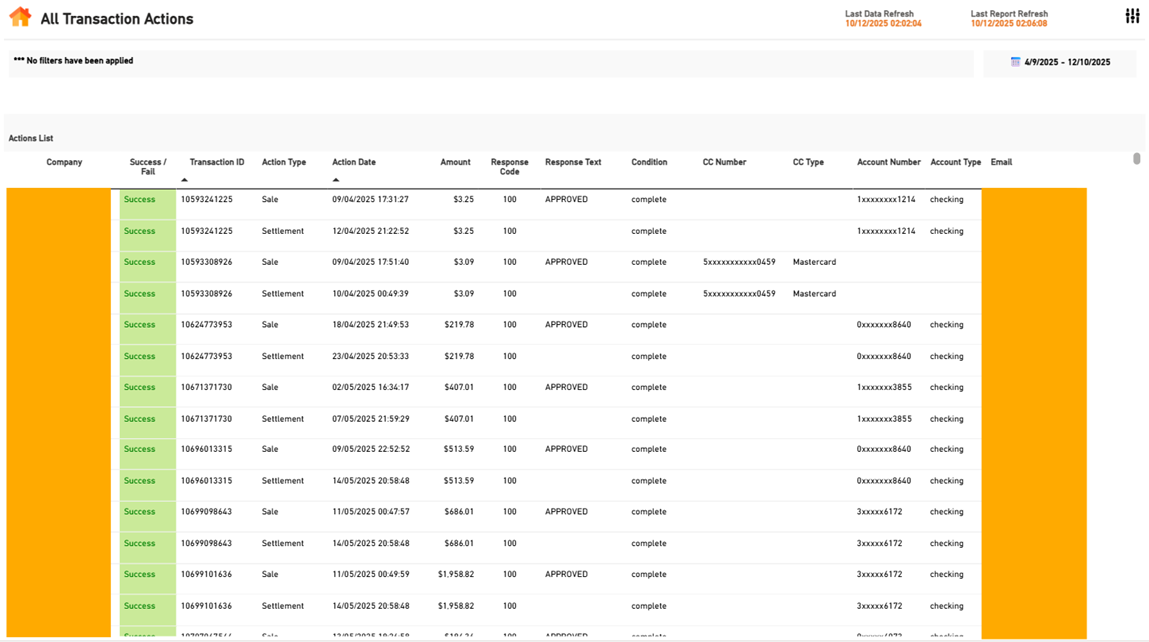Image resolution: width=1149 pixels, height=642 pixels.
Task: Click Account Number 1xxxxxxxx1214 in the 09/04/2025 Sale row
Action: point(886,199)
